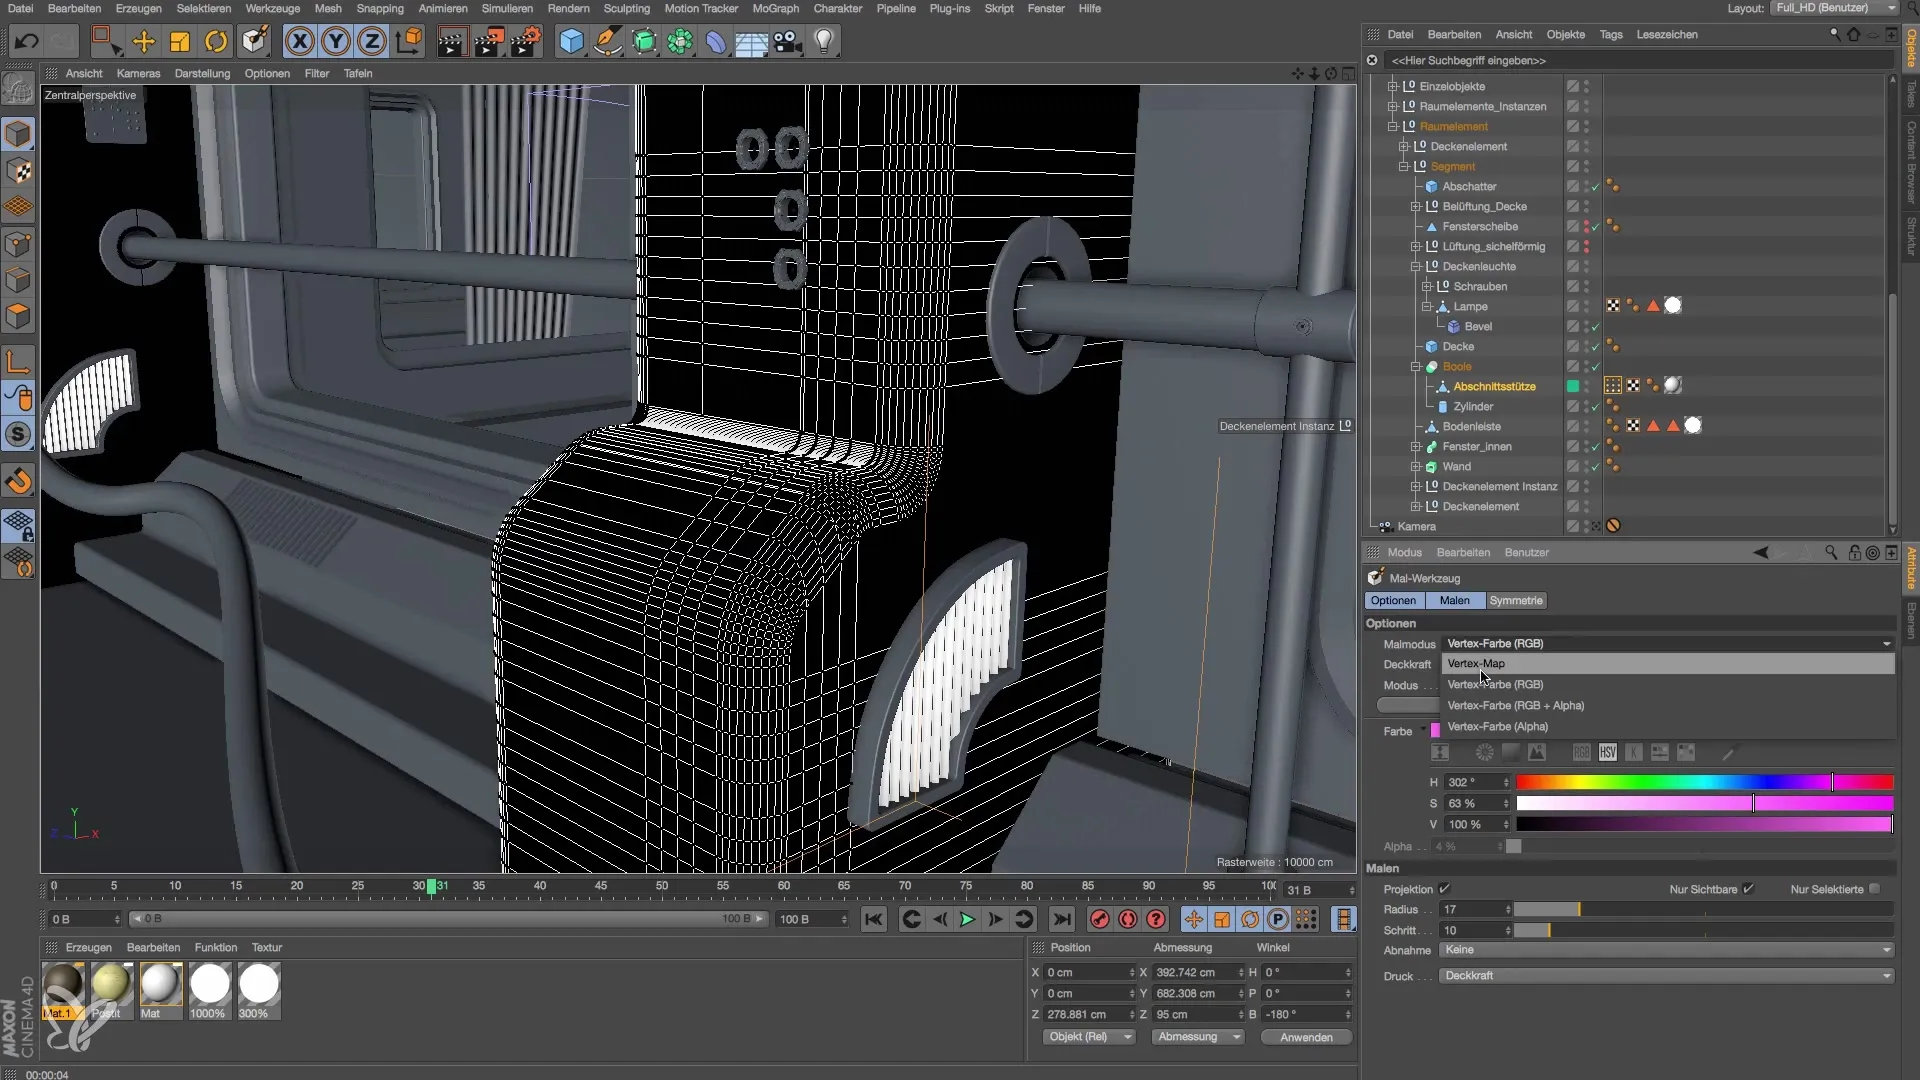This screenshot has height=1080, width=1920.
Task: Add a light object bulb icon
Action: (x=824, y=41)
